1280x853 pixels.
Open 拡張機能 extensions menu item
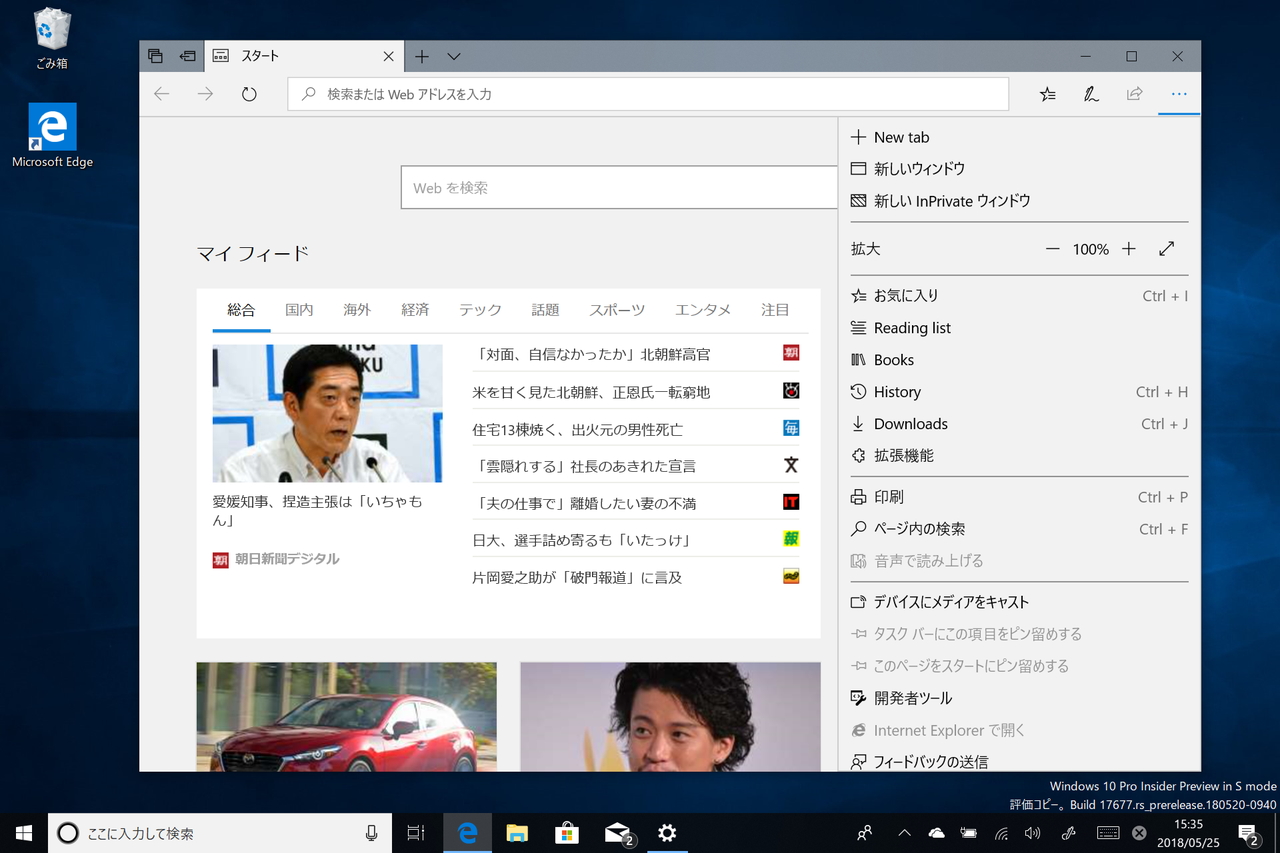1019,455
